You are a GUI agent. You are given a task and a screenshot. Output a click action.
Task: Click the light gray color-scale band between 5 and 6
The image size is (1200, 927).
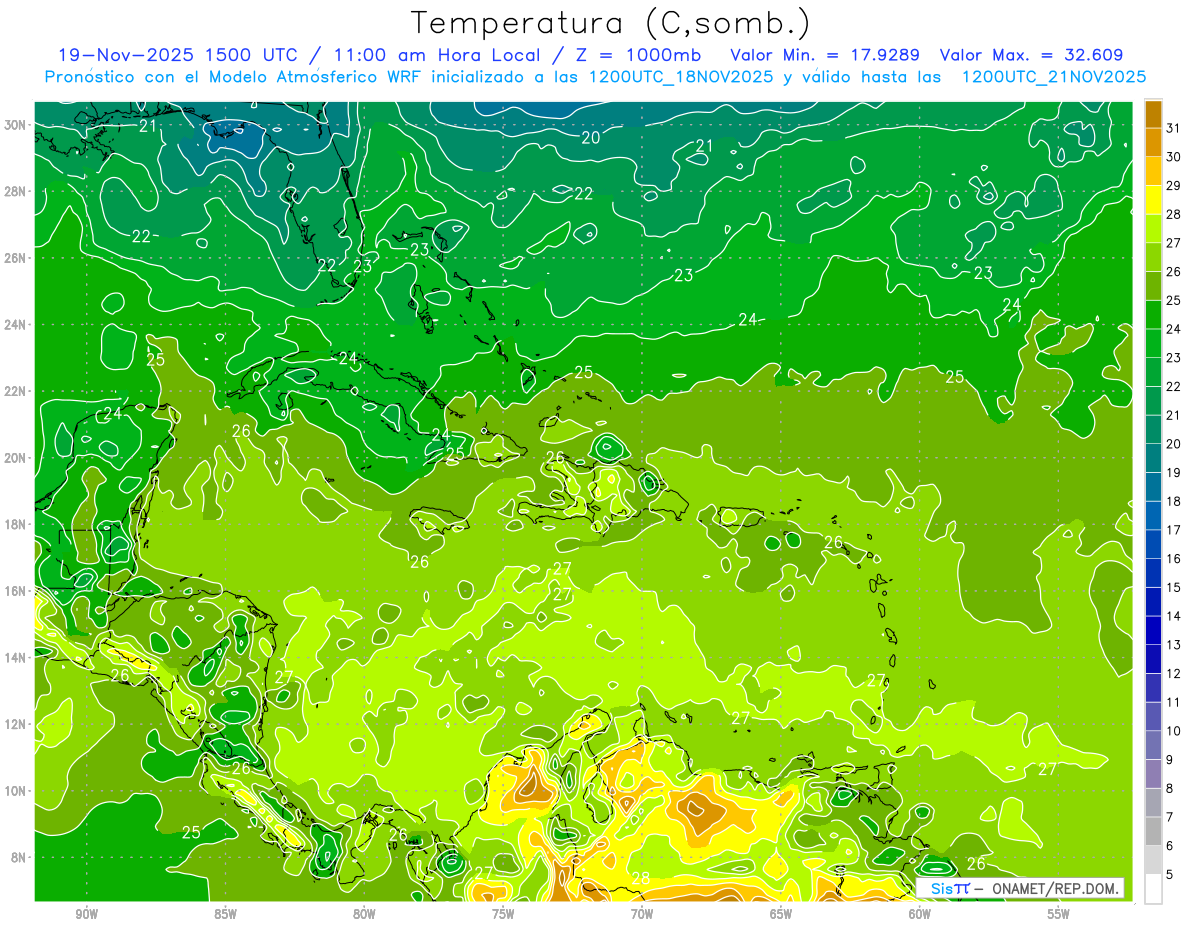(x=1153, y=860)
